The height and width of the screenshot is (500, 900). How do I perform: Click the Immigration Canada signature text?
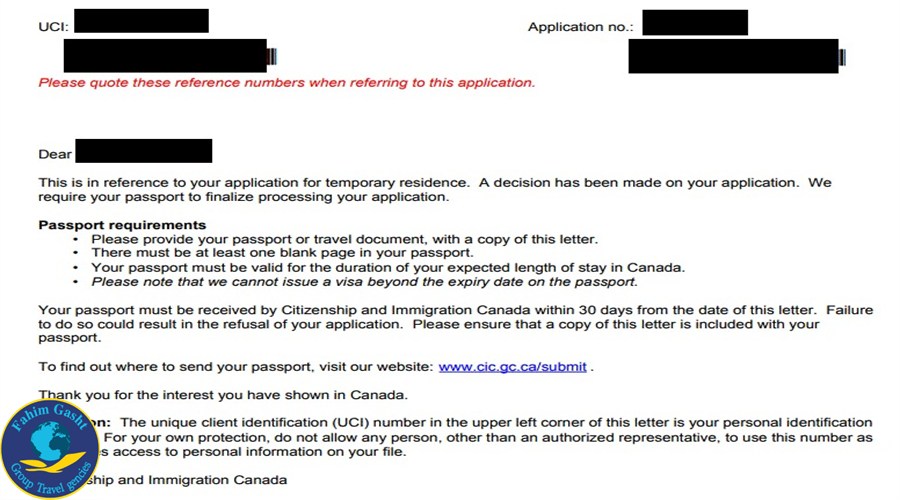coord(200,480)
